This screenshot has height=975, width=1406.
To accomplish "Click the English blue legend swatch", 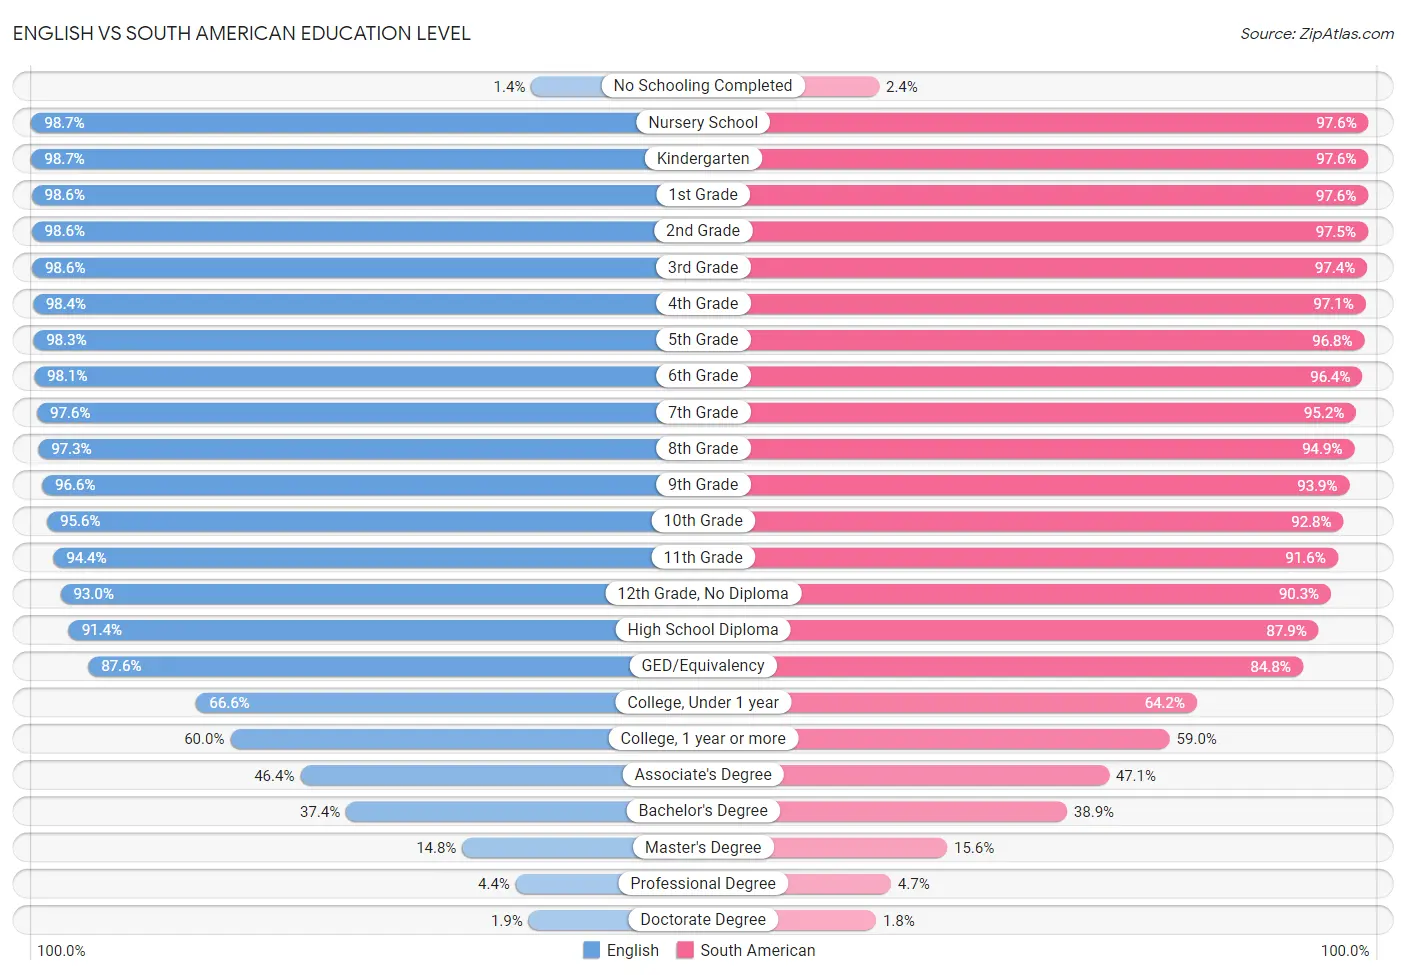I will pos(591,950).
